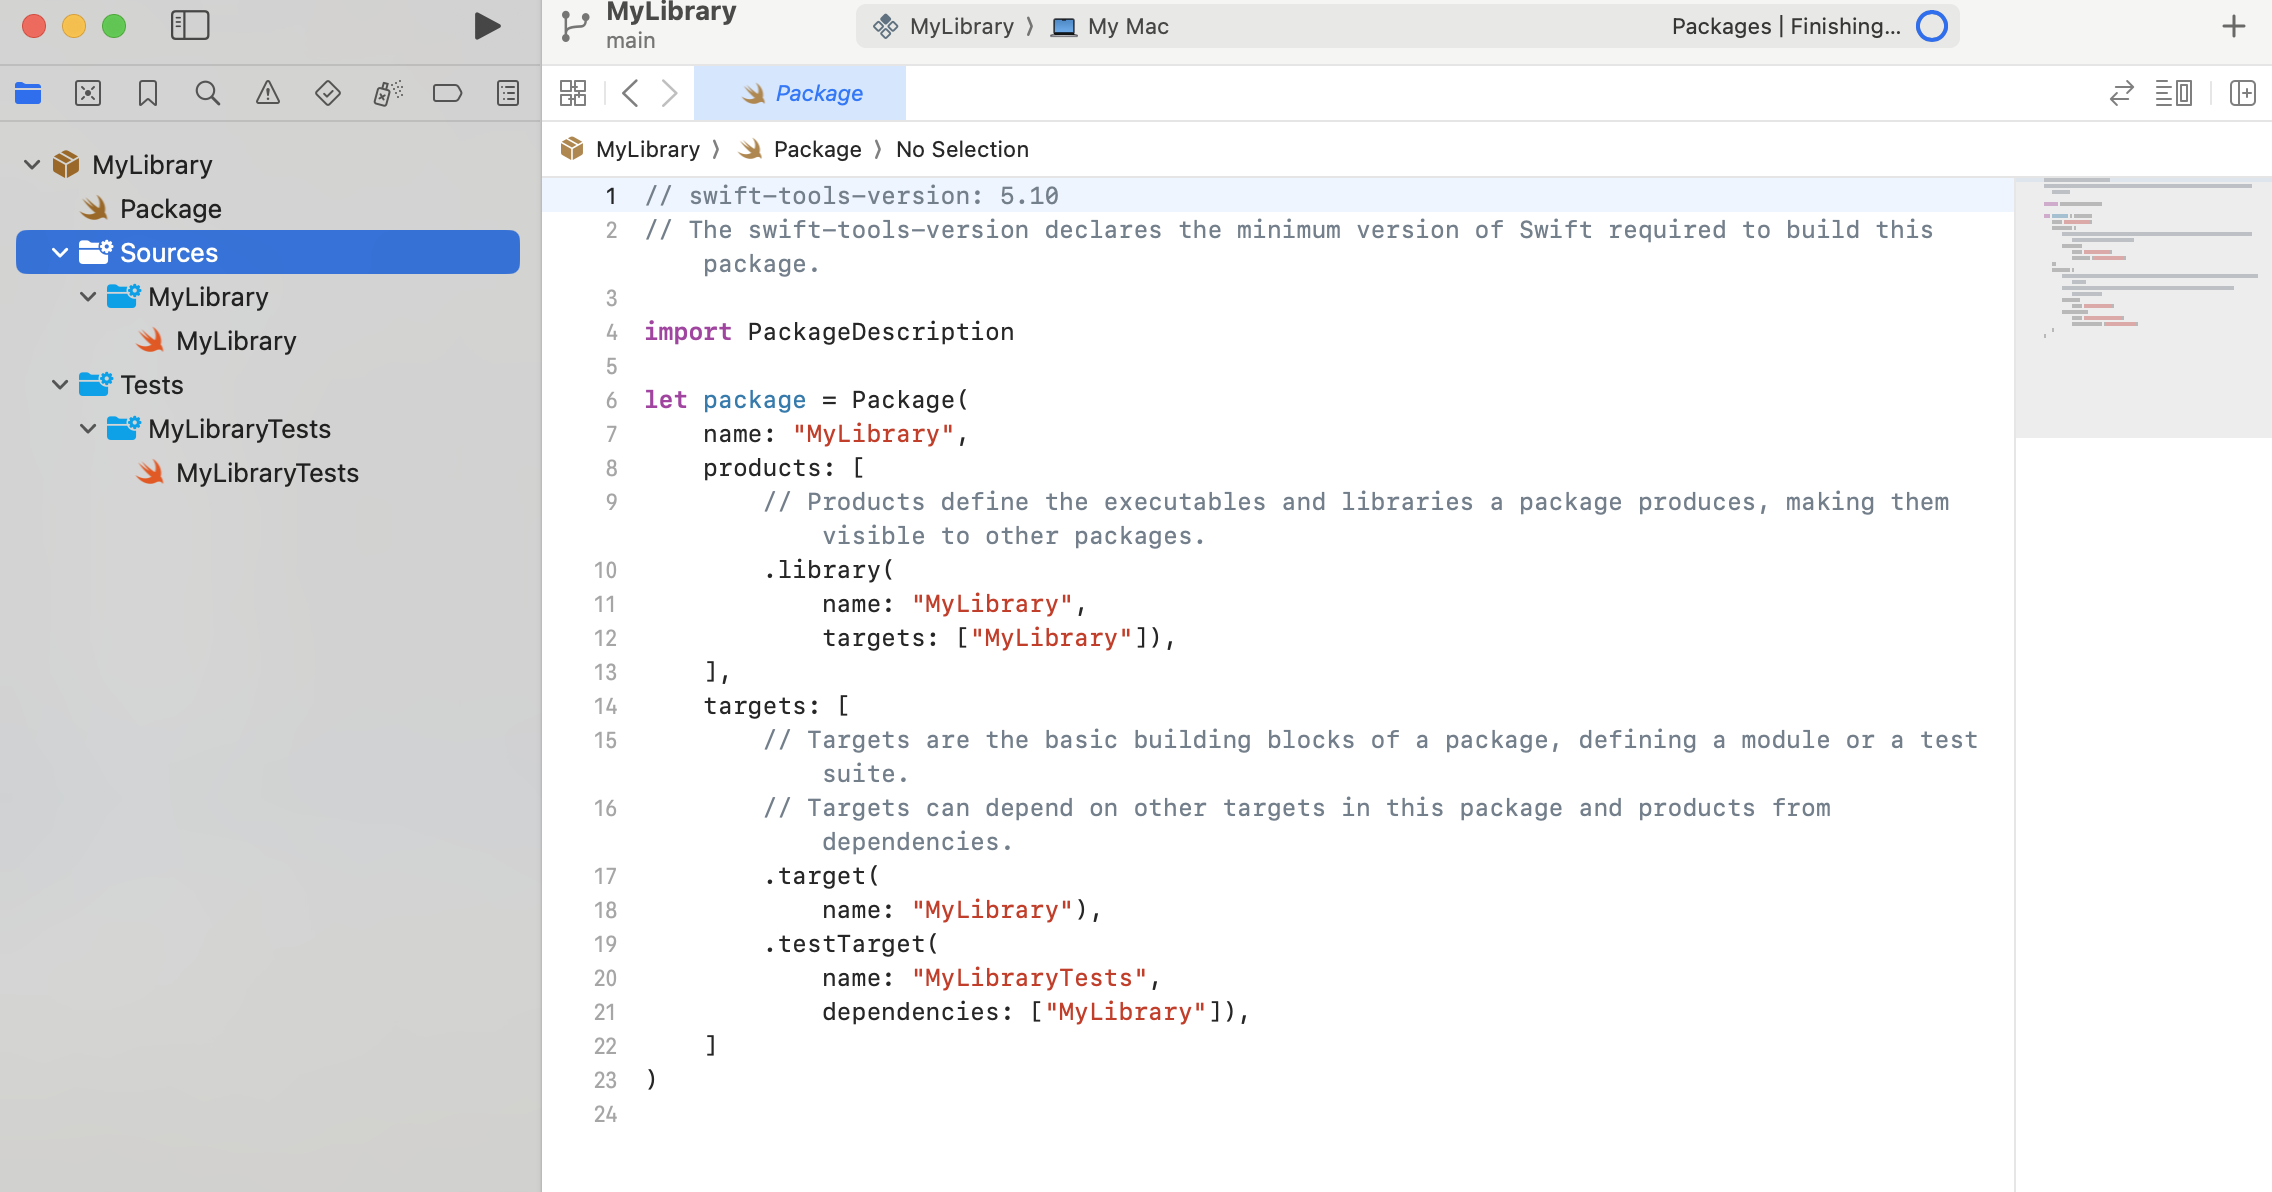Image resolution: width=2272 pixels, height=1192 pixels.
Task: Collapse the MyLibraryTests folder
Action: [88, 428]
